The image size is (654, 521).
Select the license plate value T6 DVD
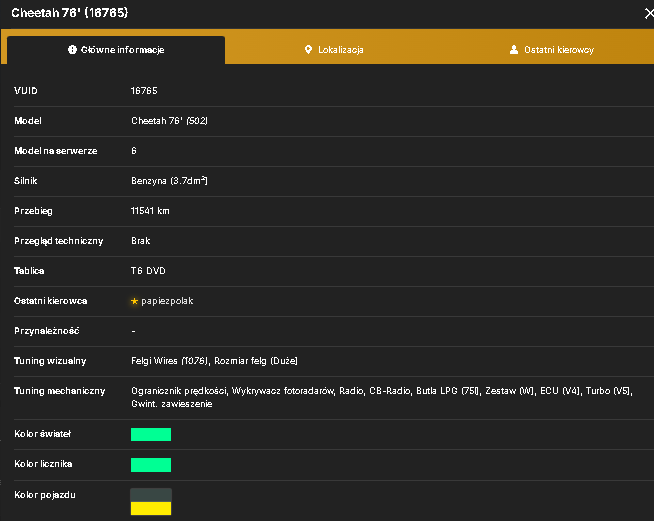[x=148, y=271]
